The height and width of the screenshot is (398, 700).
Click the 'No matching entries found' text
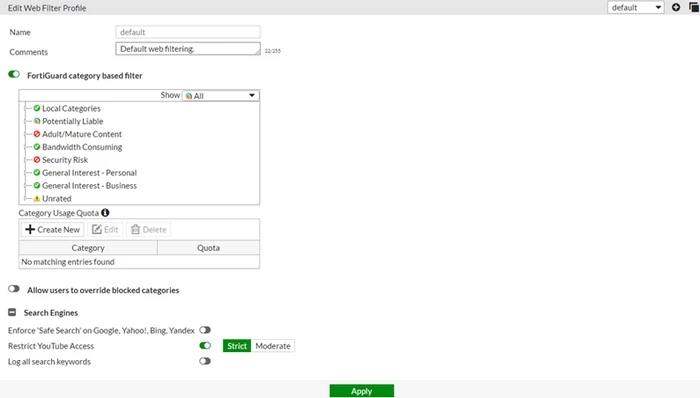pos(68,262)
